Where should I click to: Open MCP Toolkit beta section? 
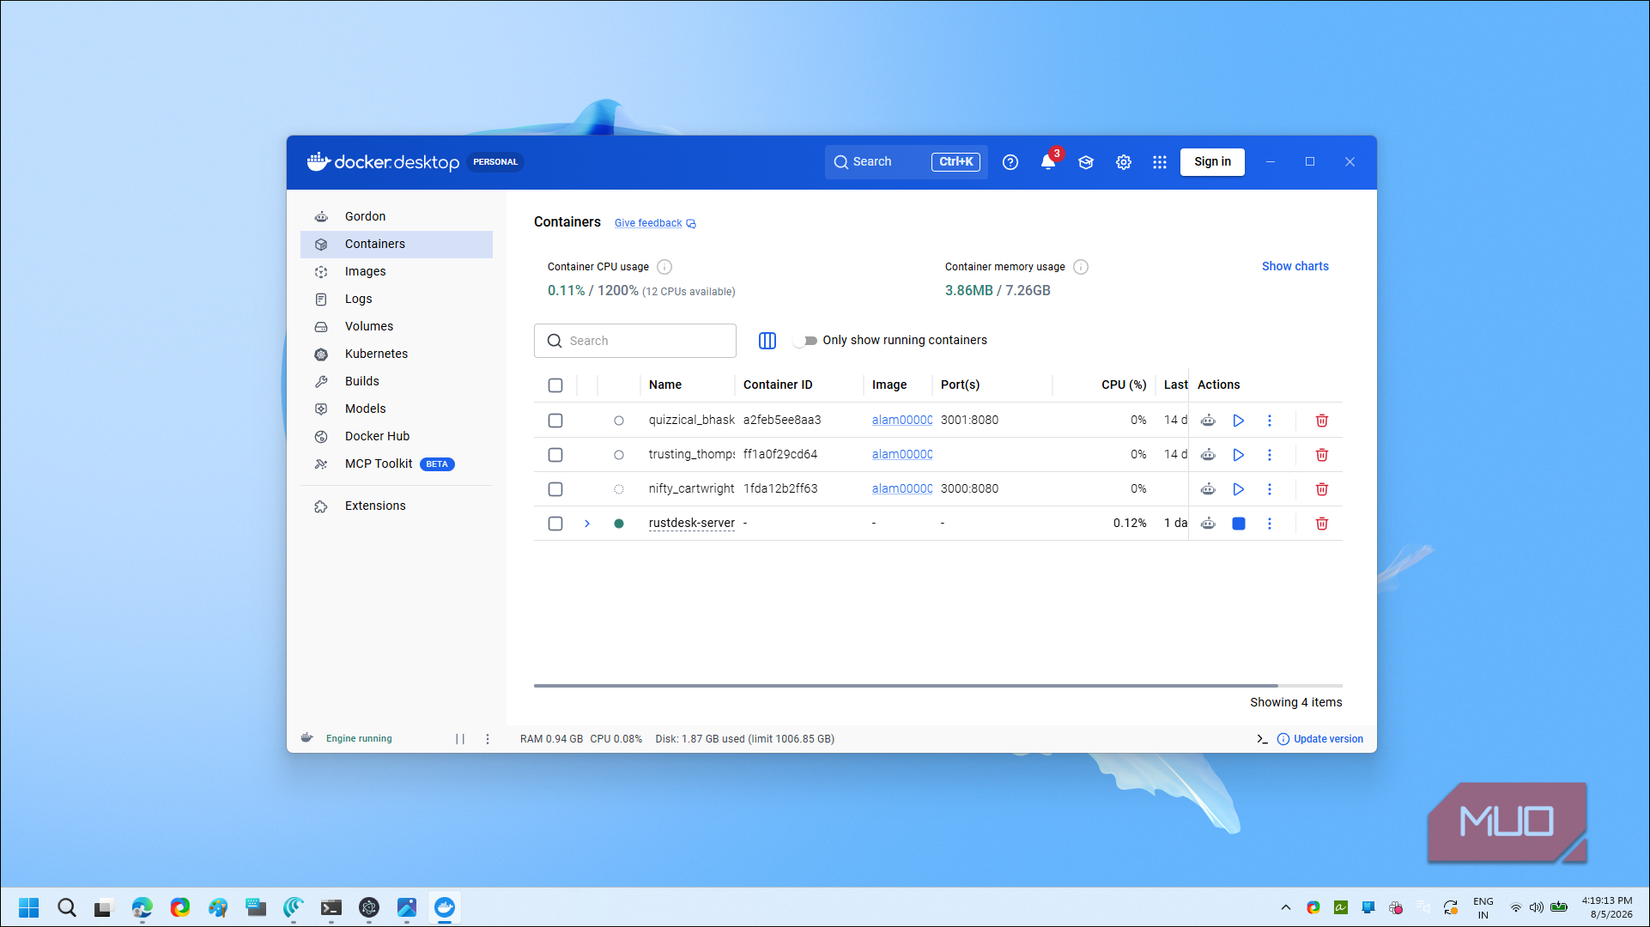(396, 464)
